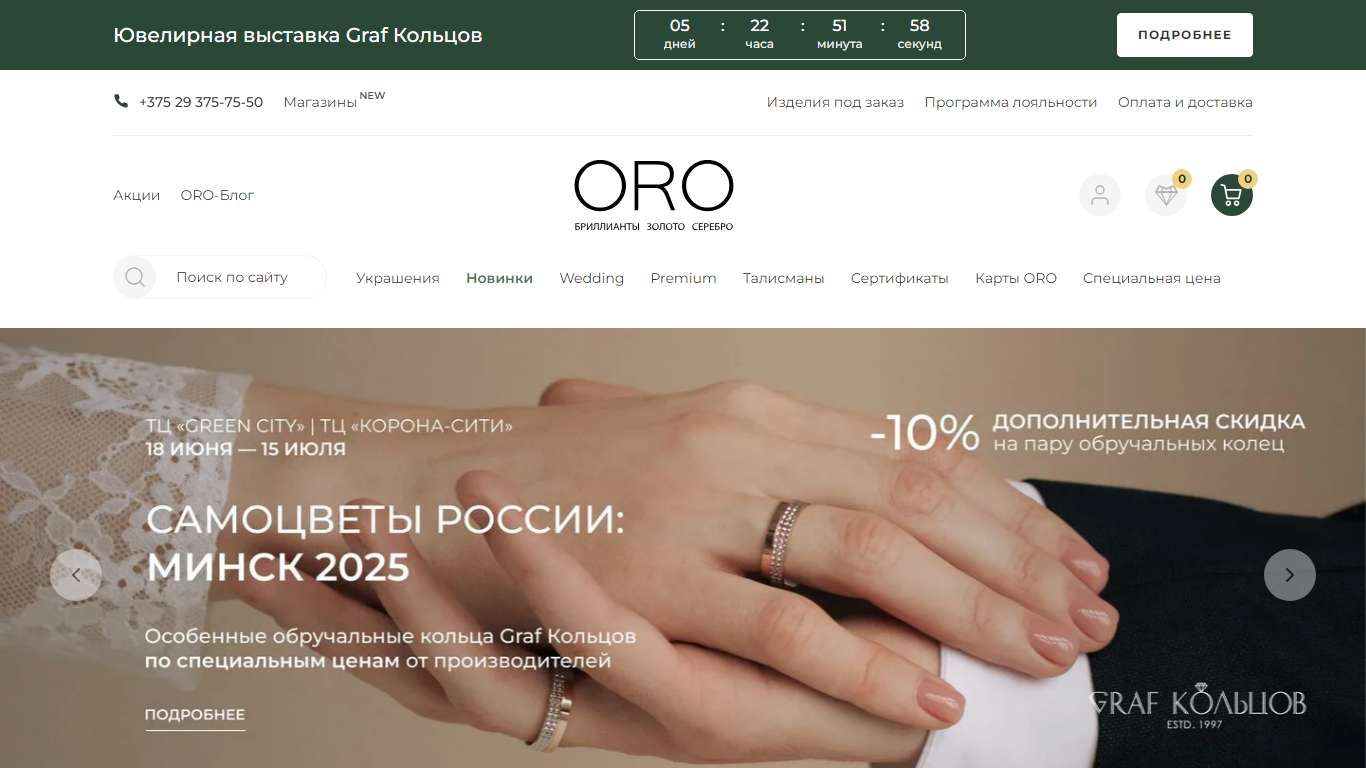Viewport: 1366px width, 768px height.
Task: Click the countdown timer box
Action: click(800, 35)
